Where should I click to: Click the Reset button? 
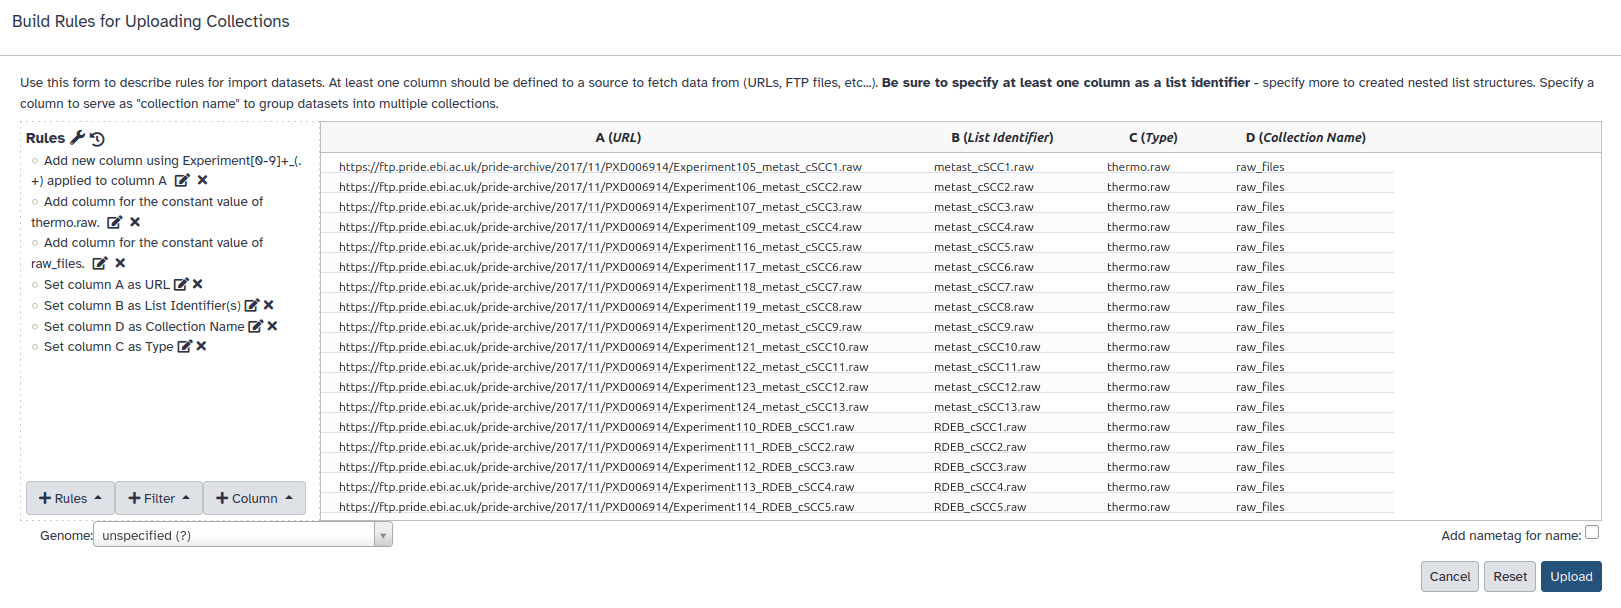point(1509,576)
